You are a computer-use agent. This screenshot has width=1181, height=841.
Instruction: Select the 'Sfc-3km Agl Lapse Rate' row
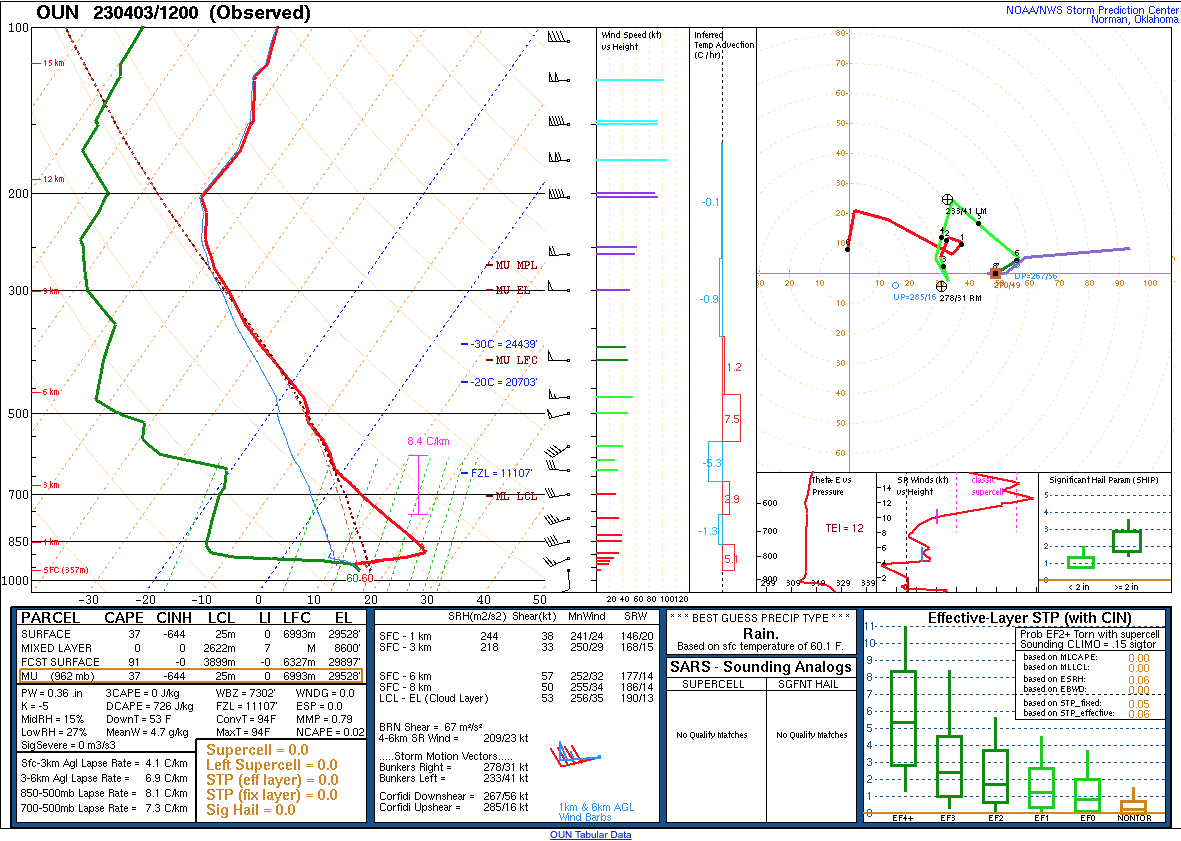coord(105,763)
